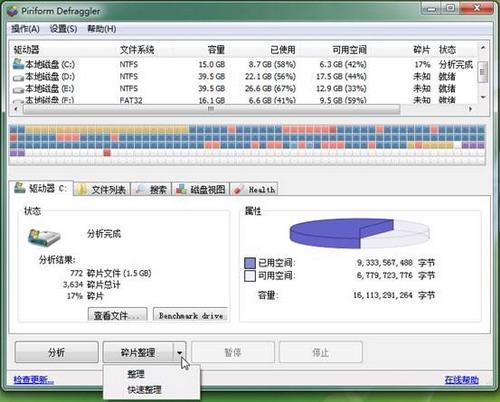The image size is (500, 402).
Task: Click the FAT32 file system cell
Action: coord(131,100)
